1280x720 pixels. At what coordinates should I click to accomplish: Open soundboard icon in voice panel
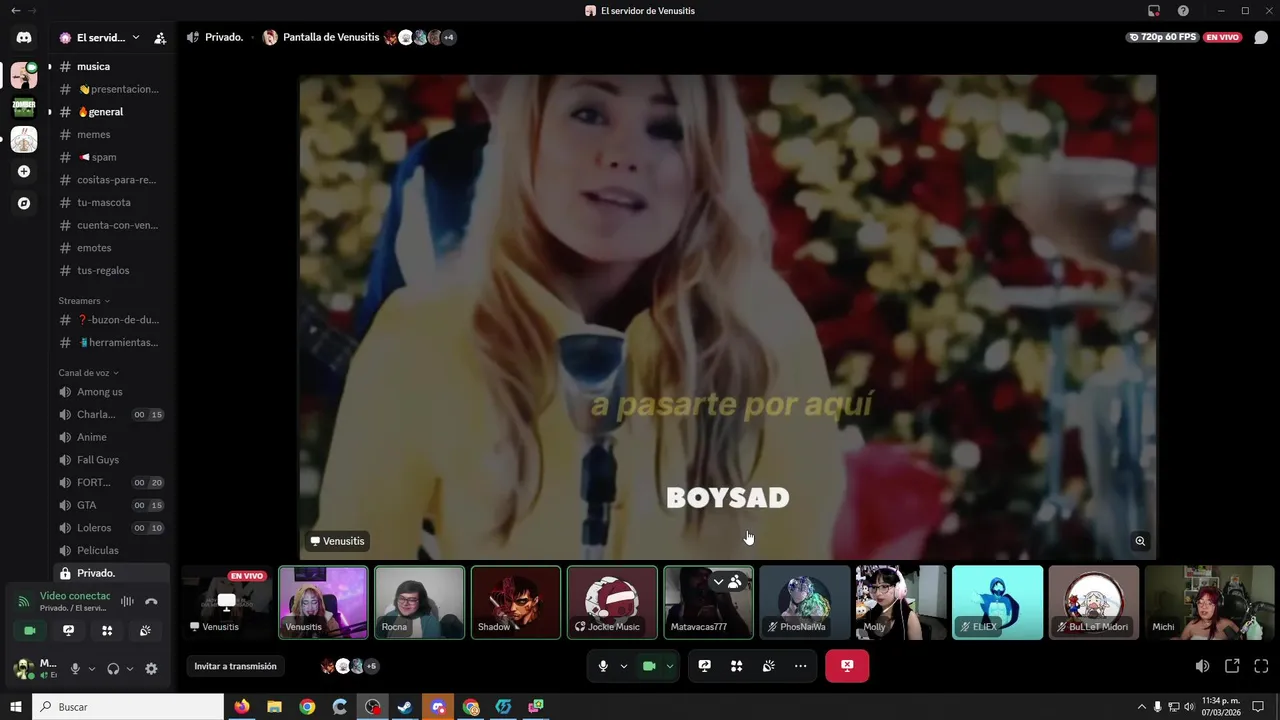coord(145,631)
